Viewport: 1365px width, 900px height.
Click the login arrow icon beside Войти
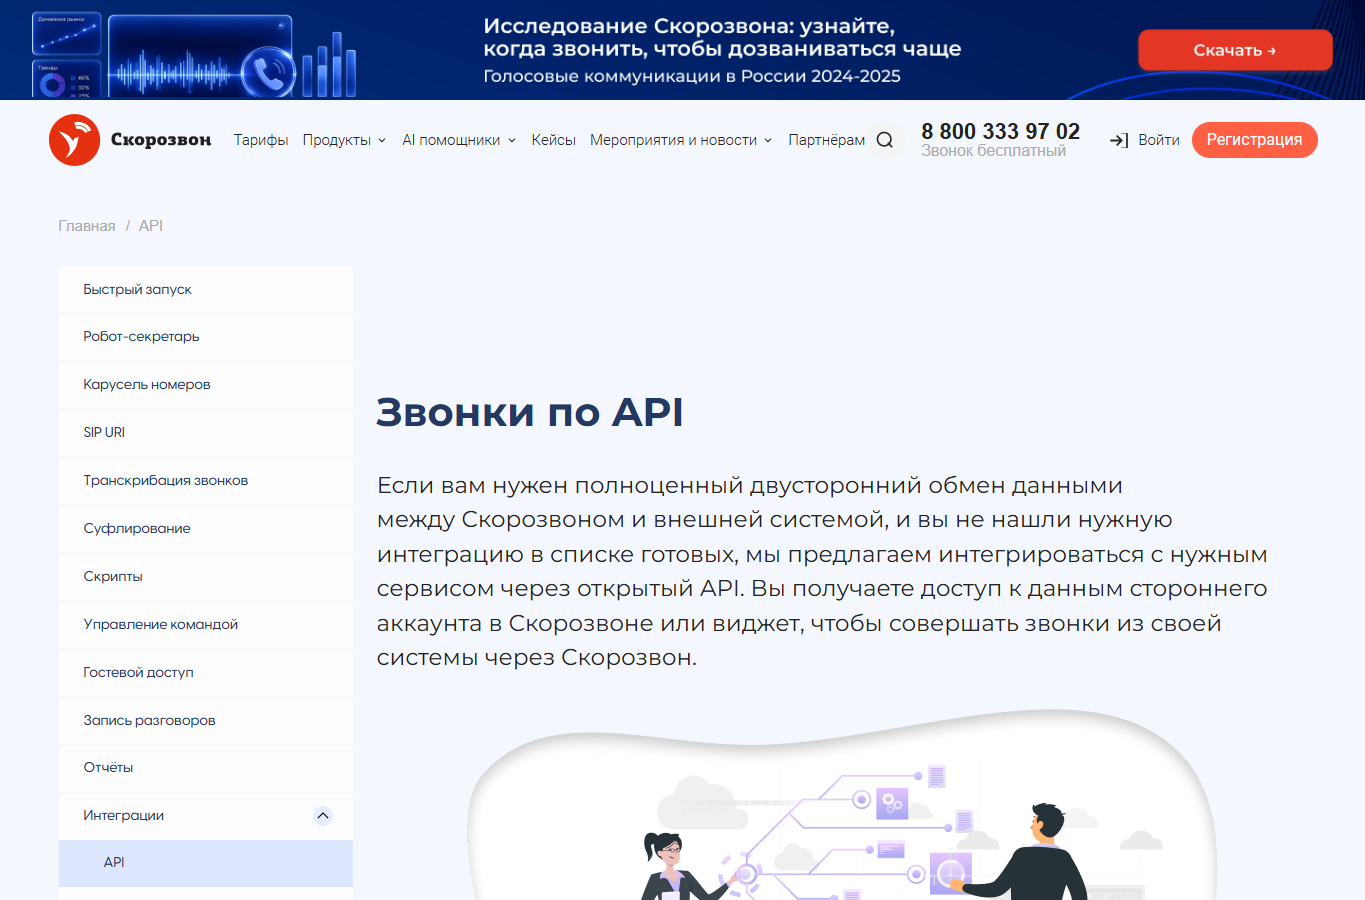[1119, 141]
